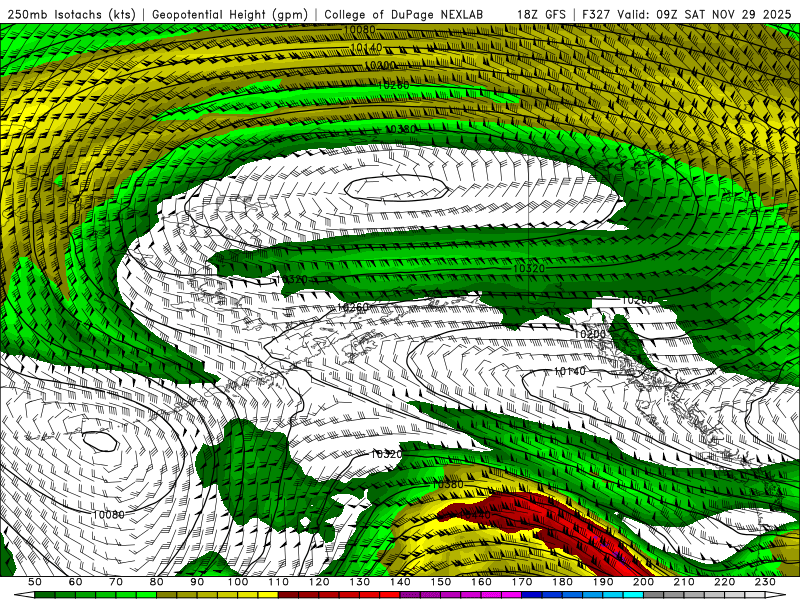Click the 90 knot value on the color scale
The width and height of the screenshot is (800, 600).
(x=197, y=582)
